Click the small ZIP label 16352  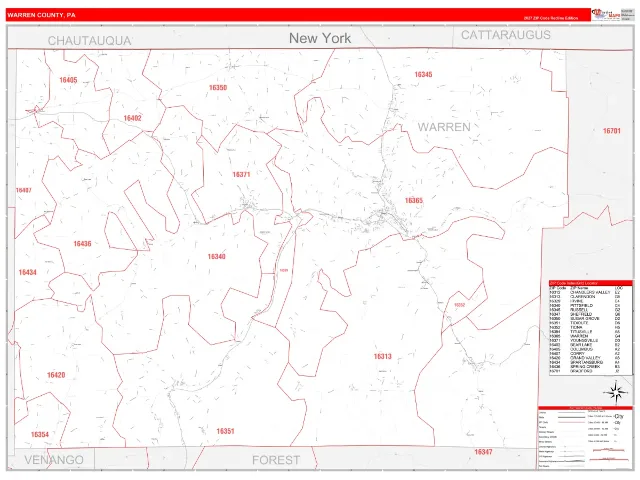coord(460,305)
